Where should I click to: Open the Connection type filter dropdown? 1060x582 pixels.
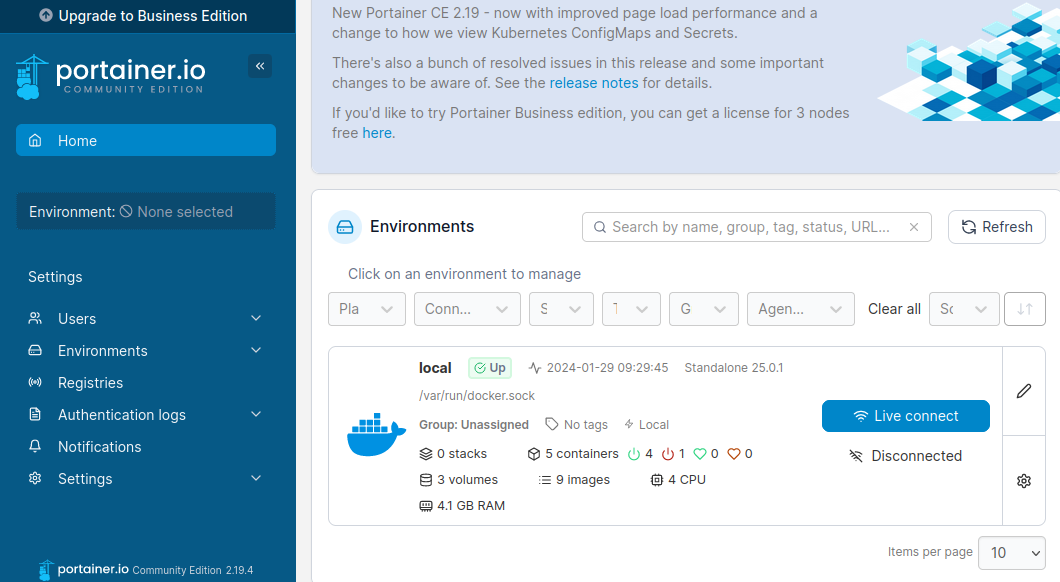pyautogui.click(x=467, y=309)
